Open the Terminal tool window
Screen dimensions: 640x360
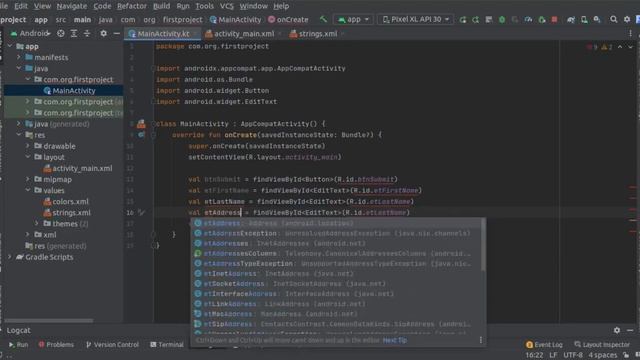(x=167, y=344)
